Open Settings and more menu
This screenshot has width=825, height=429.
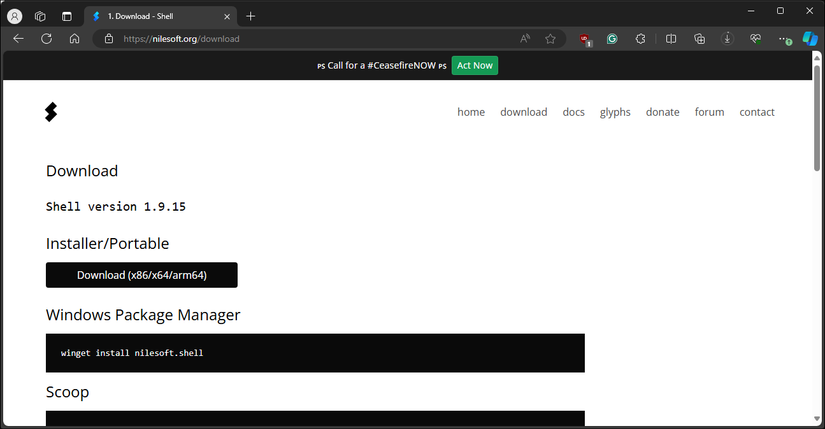point(784,39)
